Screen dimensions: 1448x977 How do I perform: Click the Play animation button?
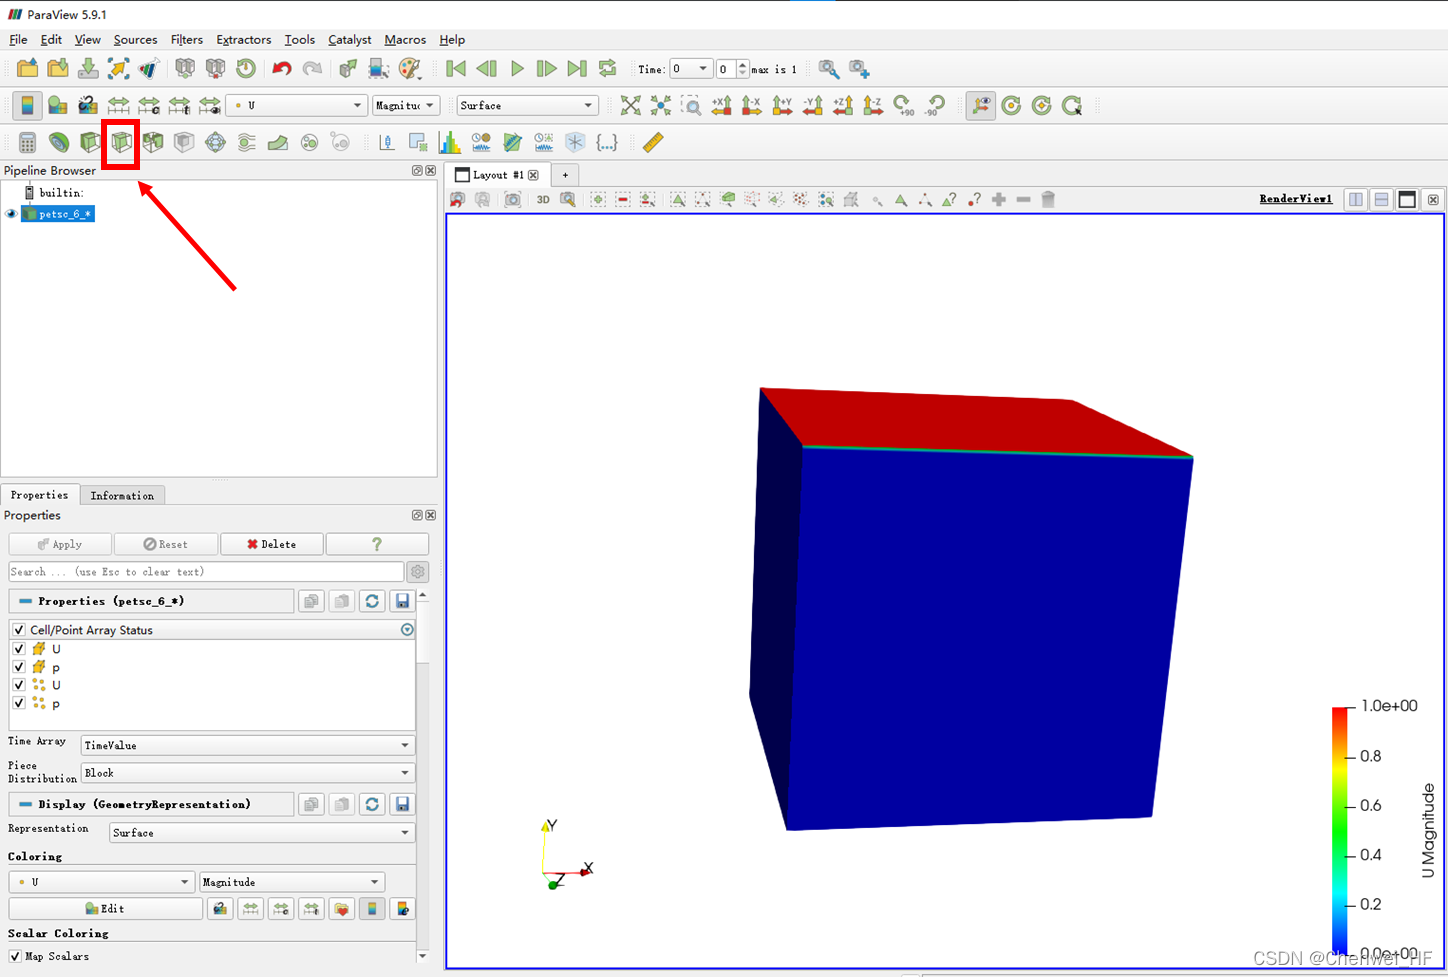[517, 69]
